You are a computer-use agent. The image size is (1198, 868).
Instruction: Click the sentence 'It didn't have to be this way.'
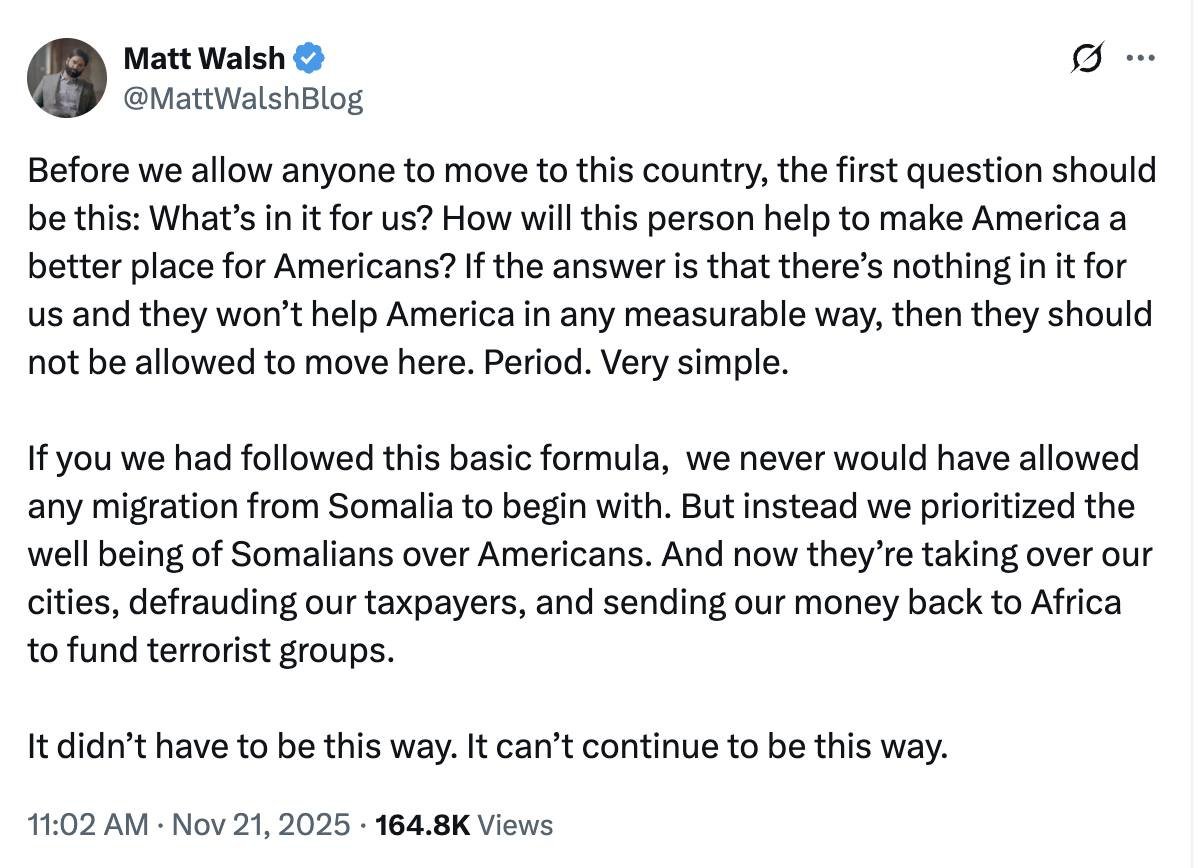point(242,747)
